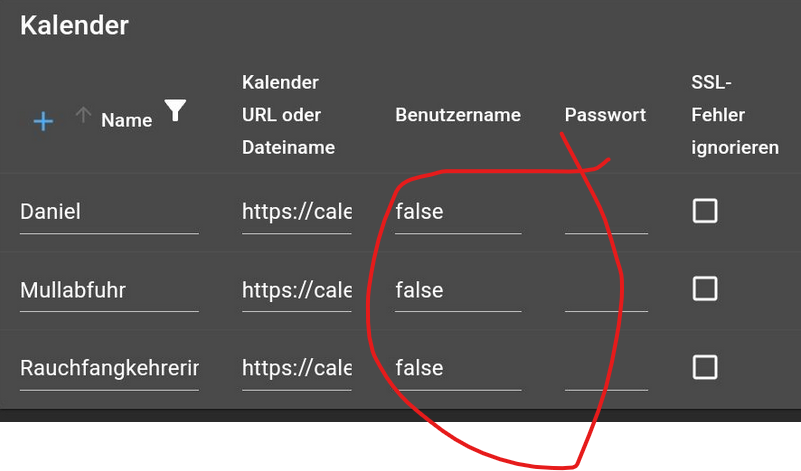Select the Passwort column header
The height and width of the screenshot is (471, 801).
tap(605, 115)
